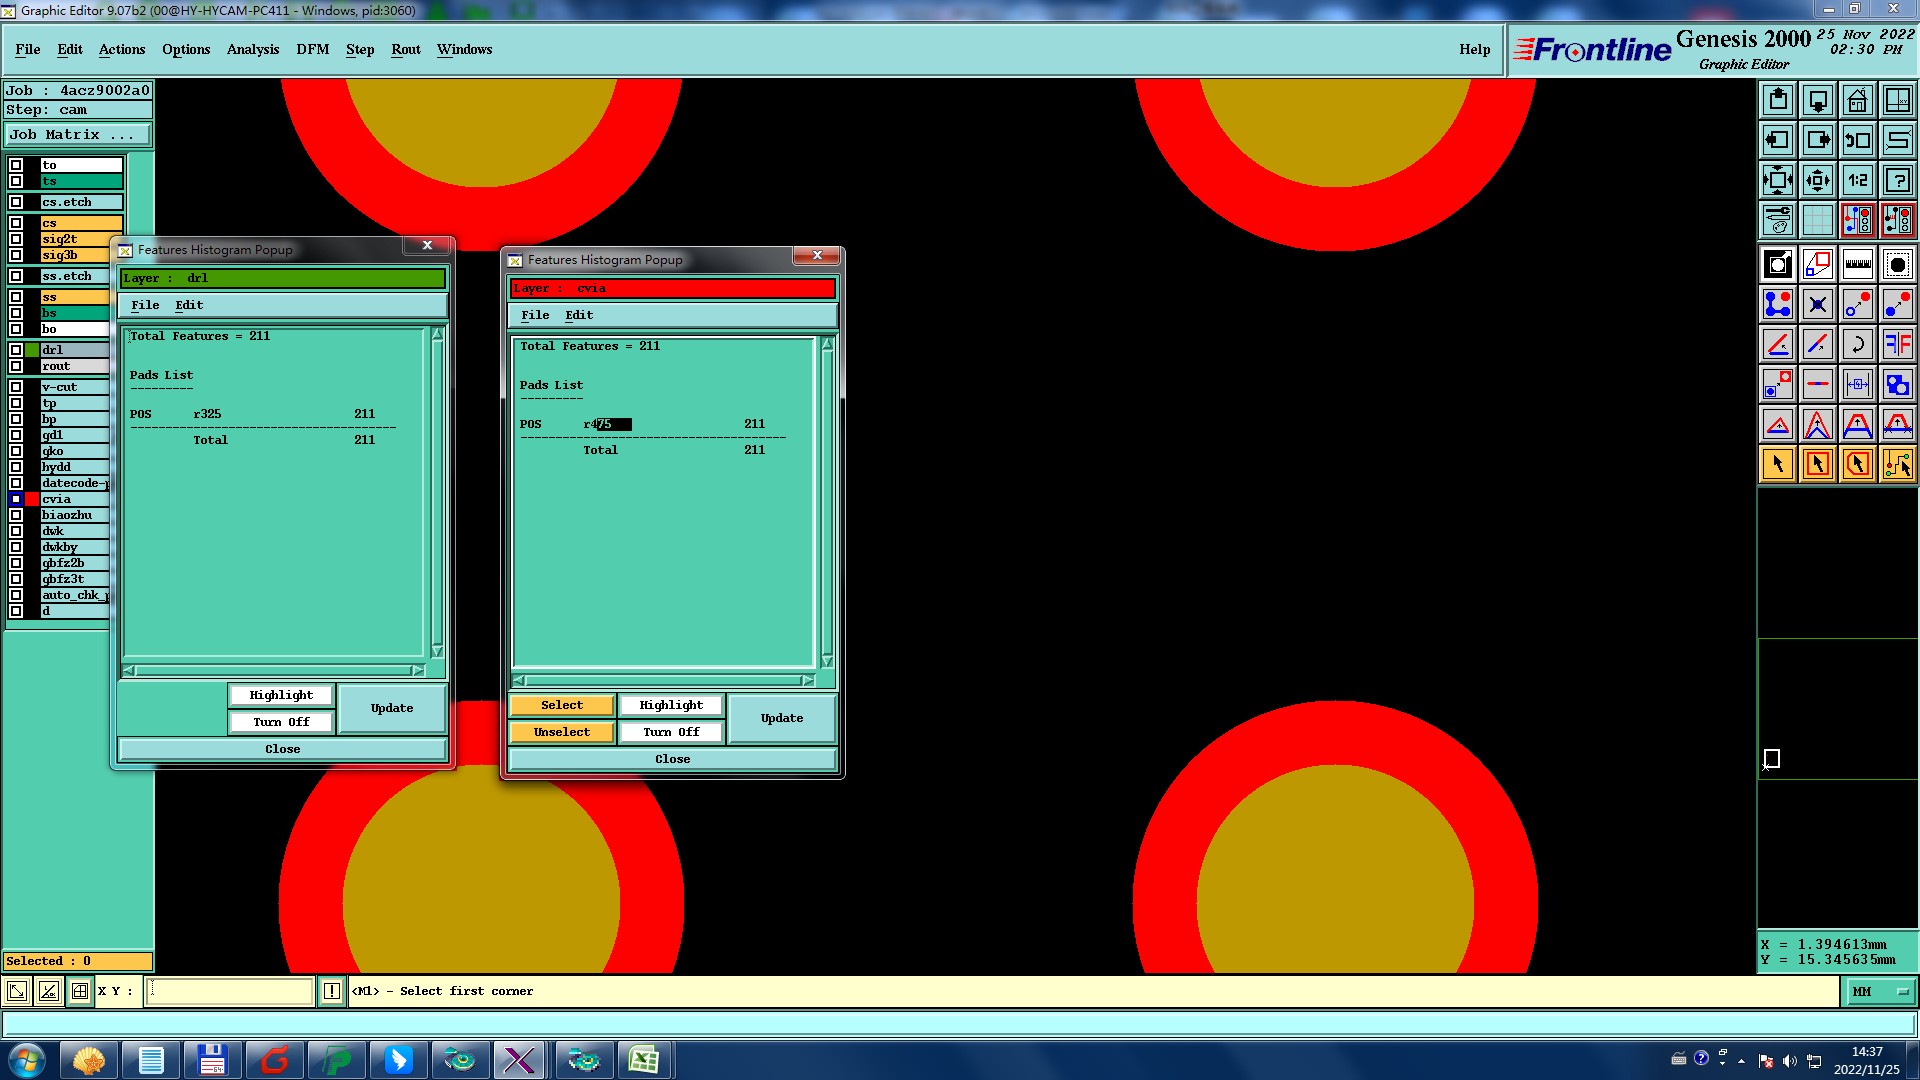Click Highlight button in drl histogram popup
The width and height of the screenshot is (1920, 1080).
[281, 695]
